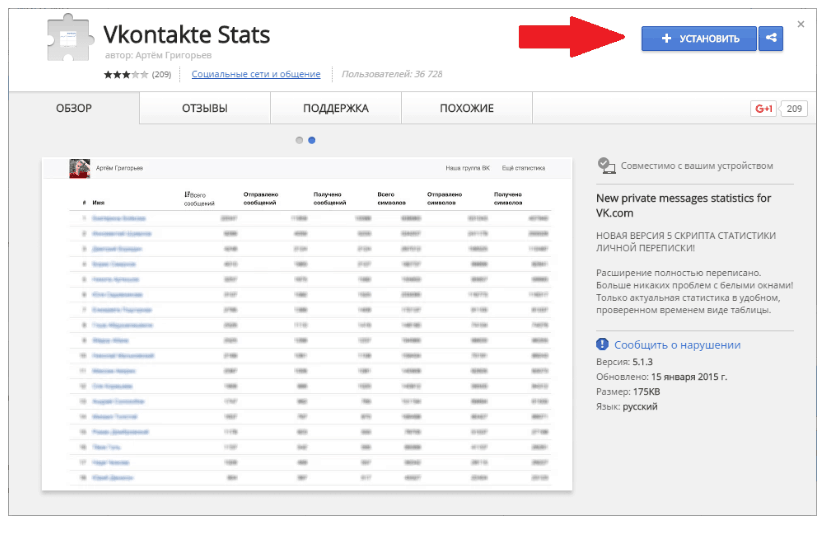The width and height of the screenshot is (825, 540).
Task: Open Социальные сети и общение category link
Action: 256,75
